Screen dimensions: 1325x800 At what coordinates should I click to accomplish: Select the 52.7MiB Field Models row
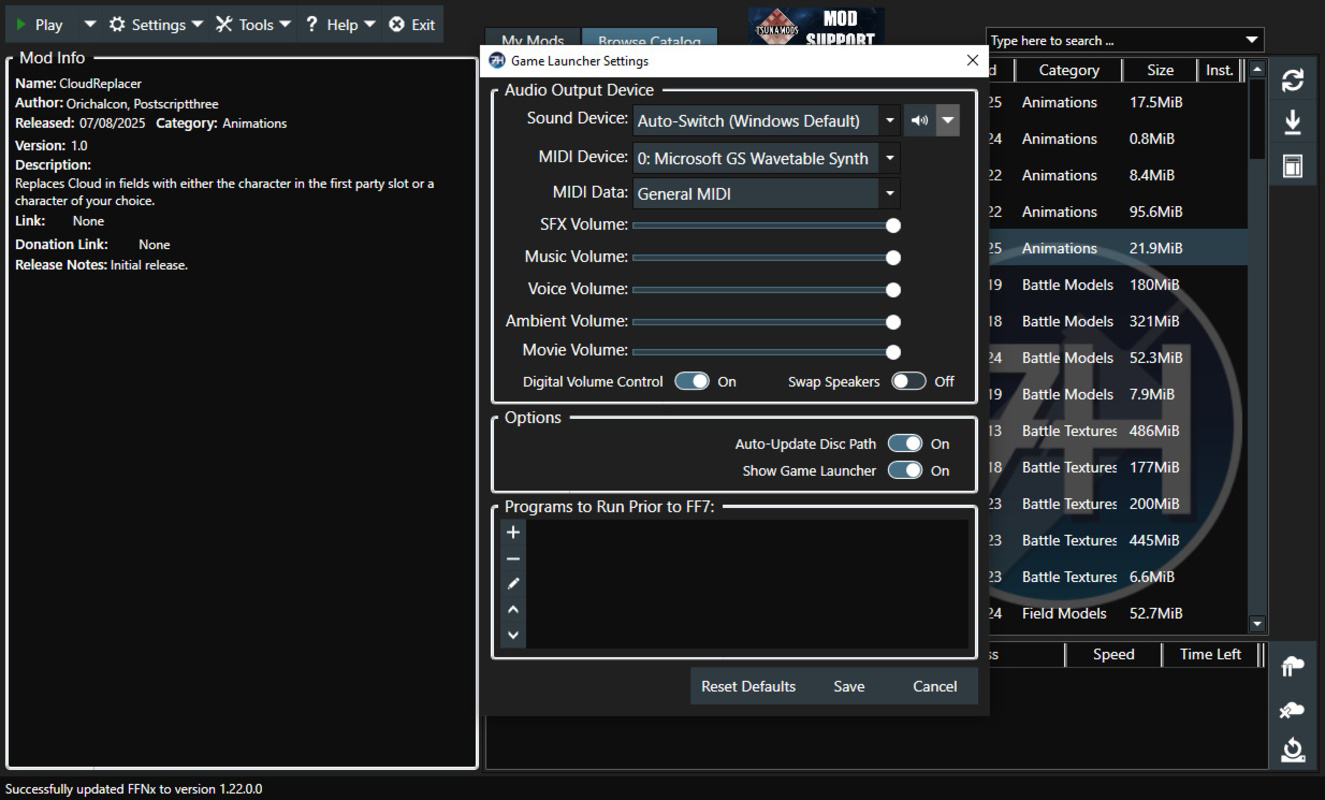(x=1117, y=613)
